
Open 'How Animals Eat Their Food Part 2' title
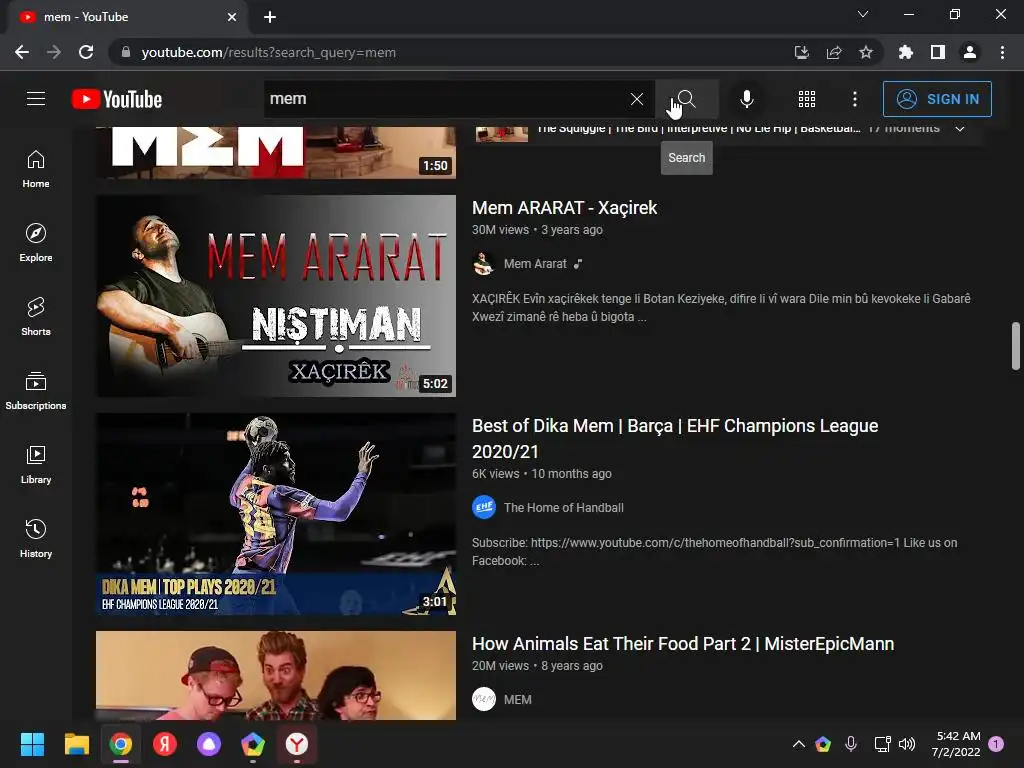click(683, 644)
